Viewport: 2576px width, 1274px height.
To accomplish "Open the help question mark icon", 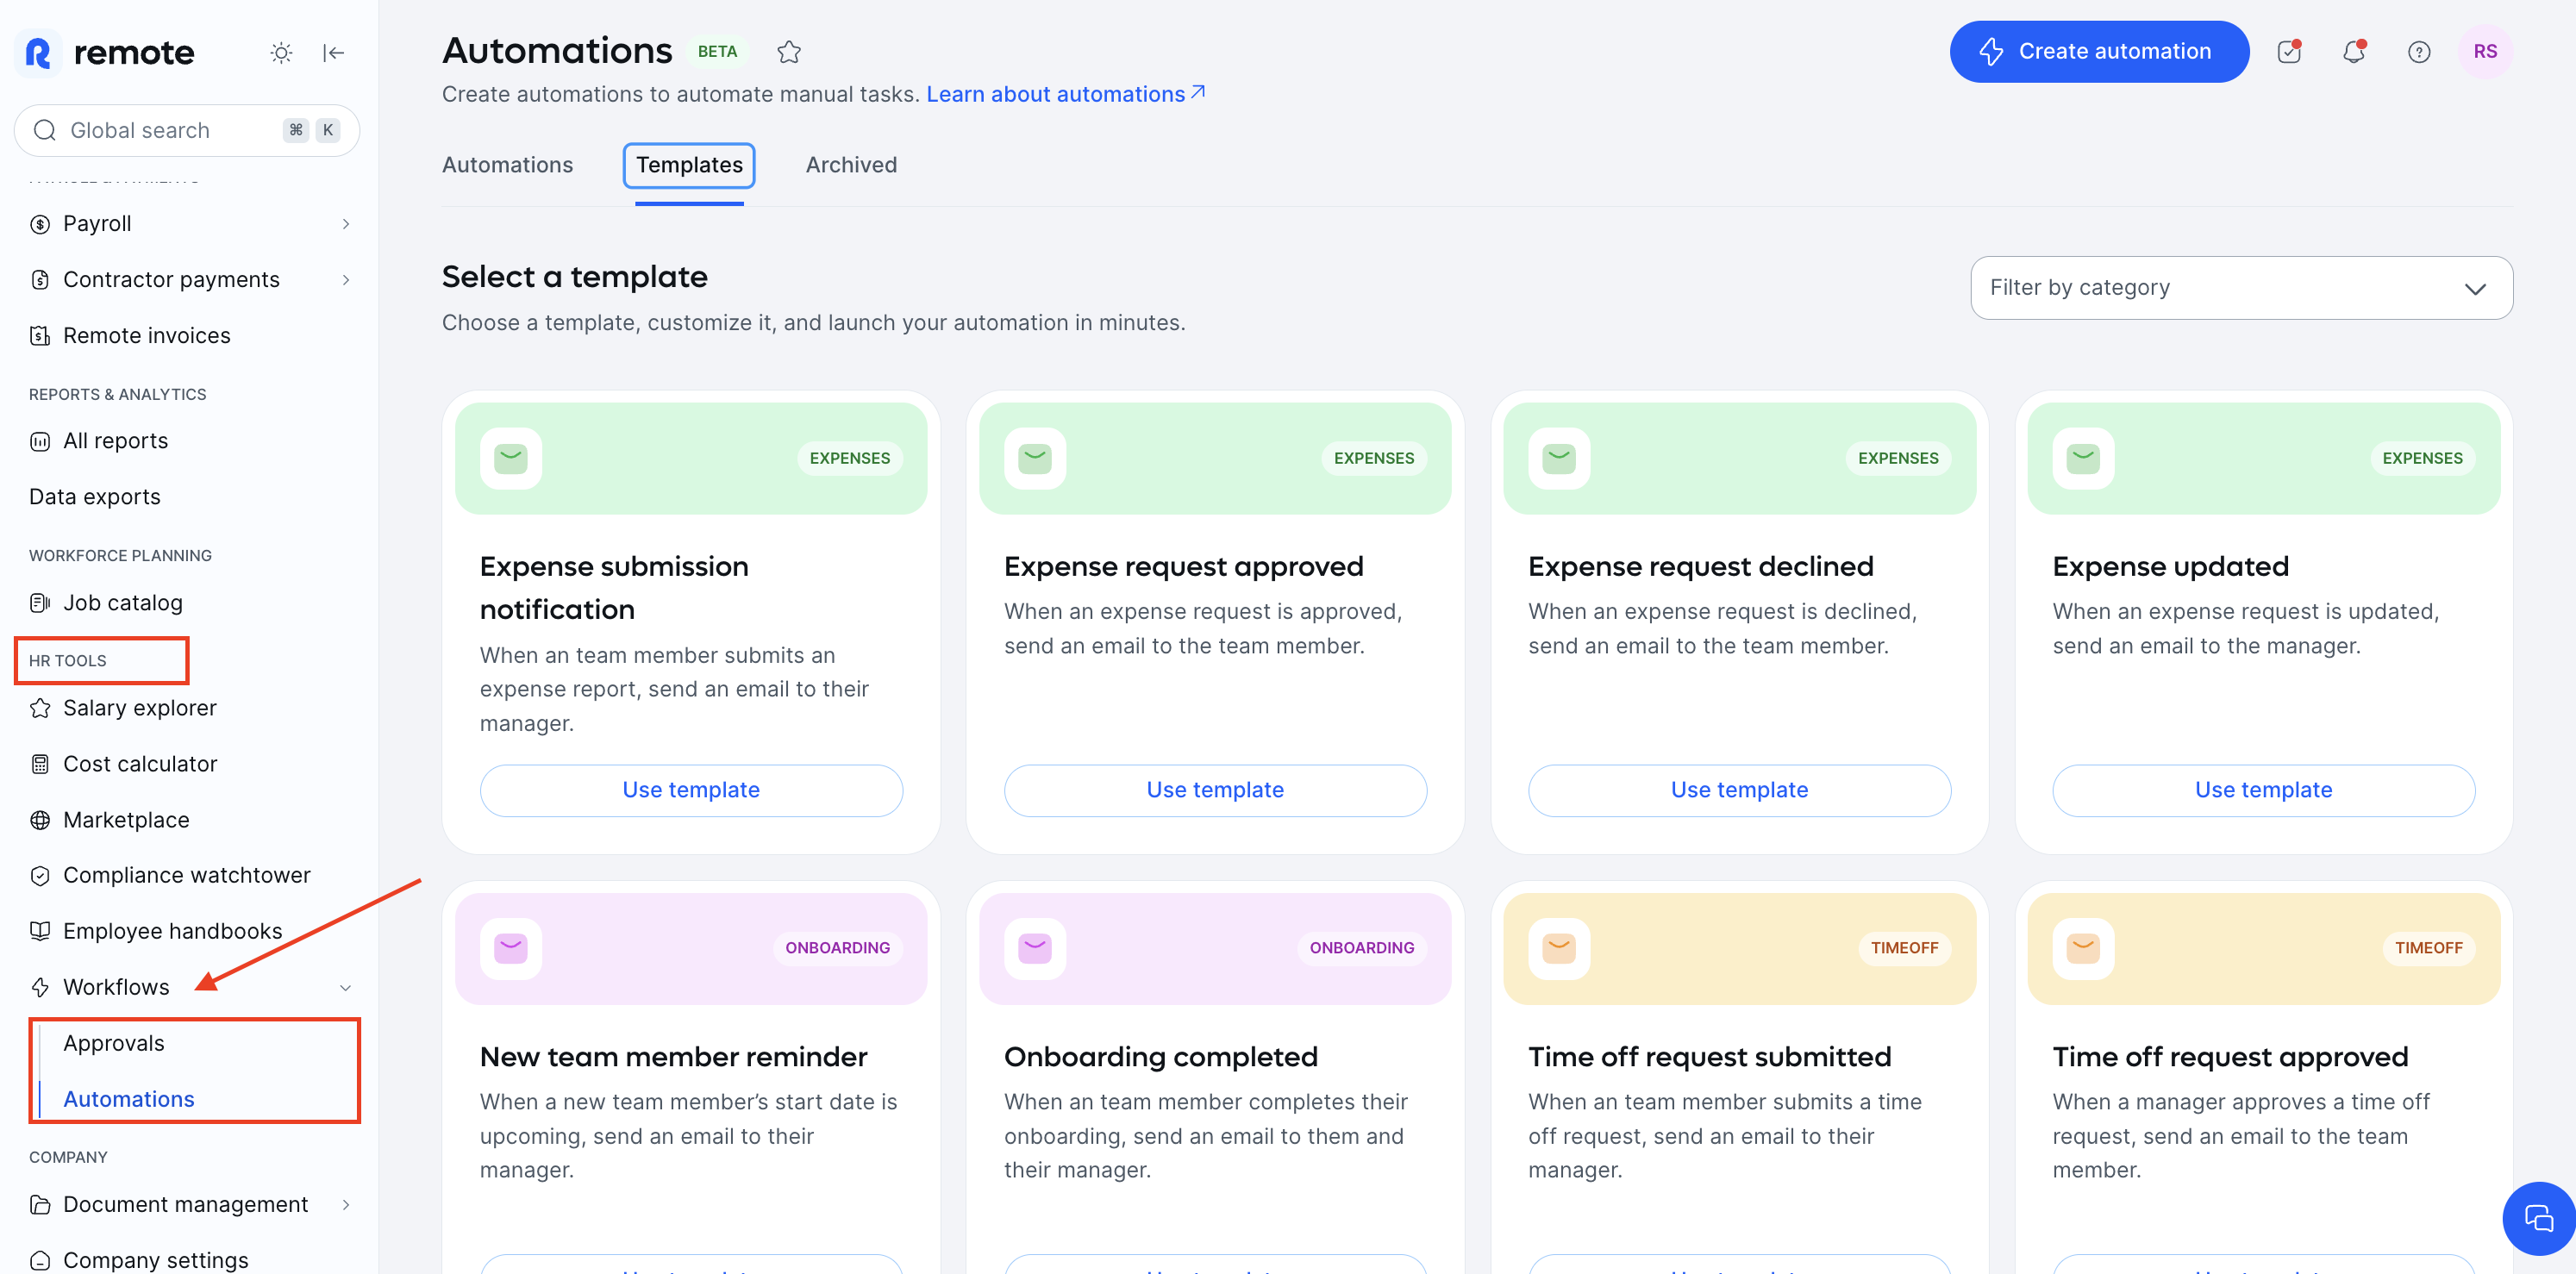I will [x=2419, y=52].
